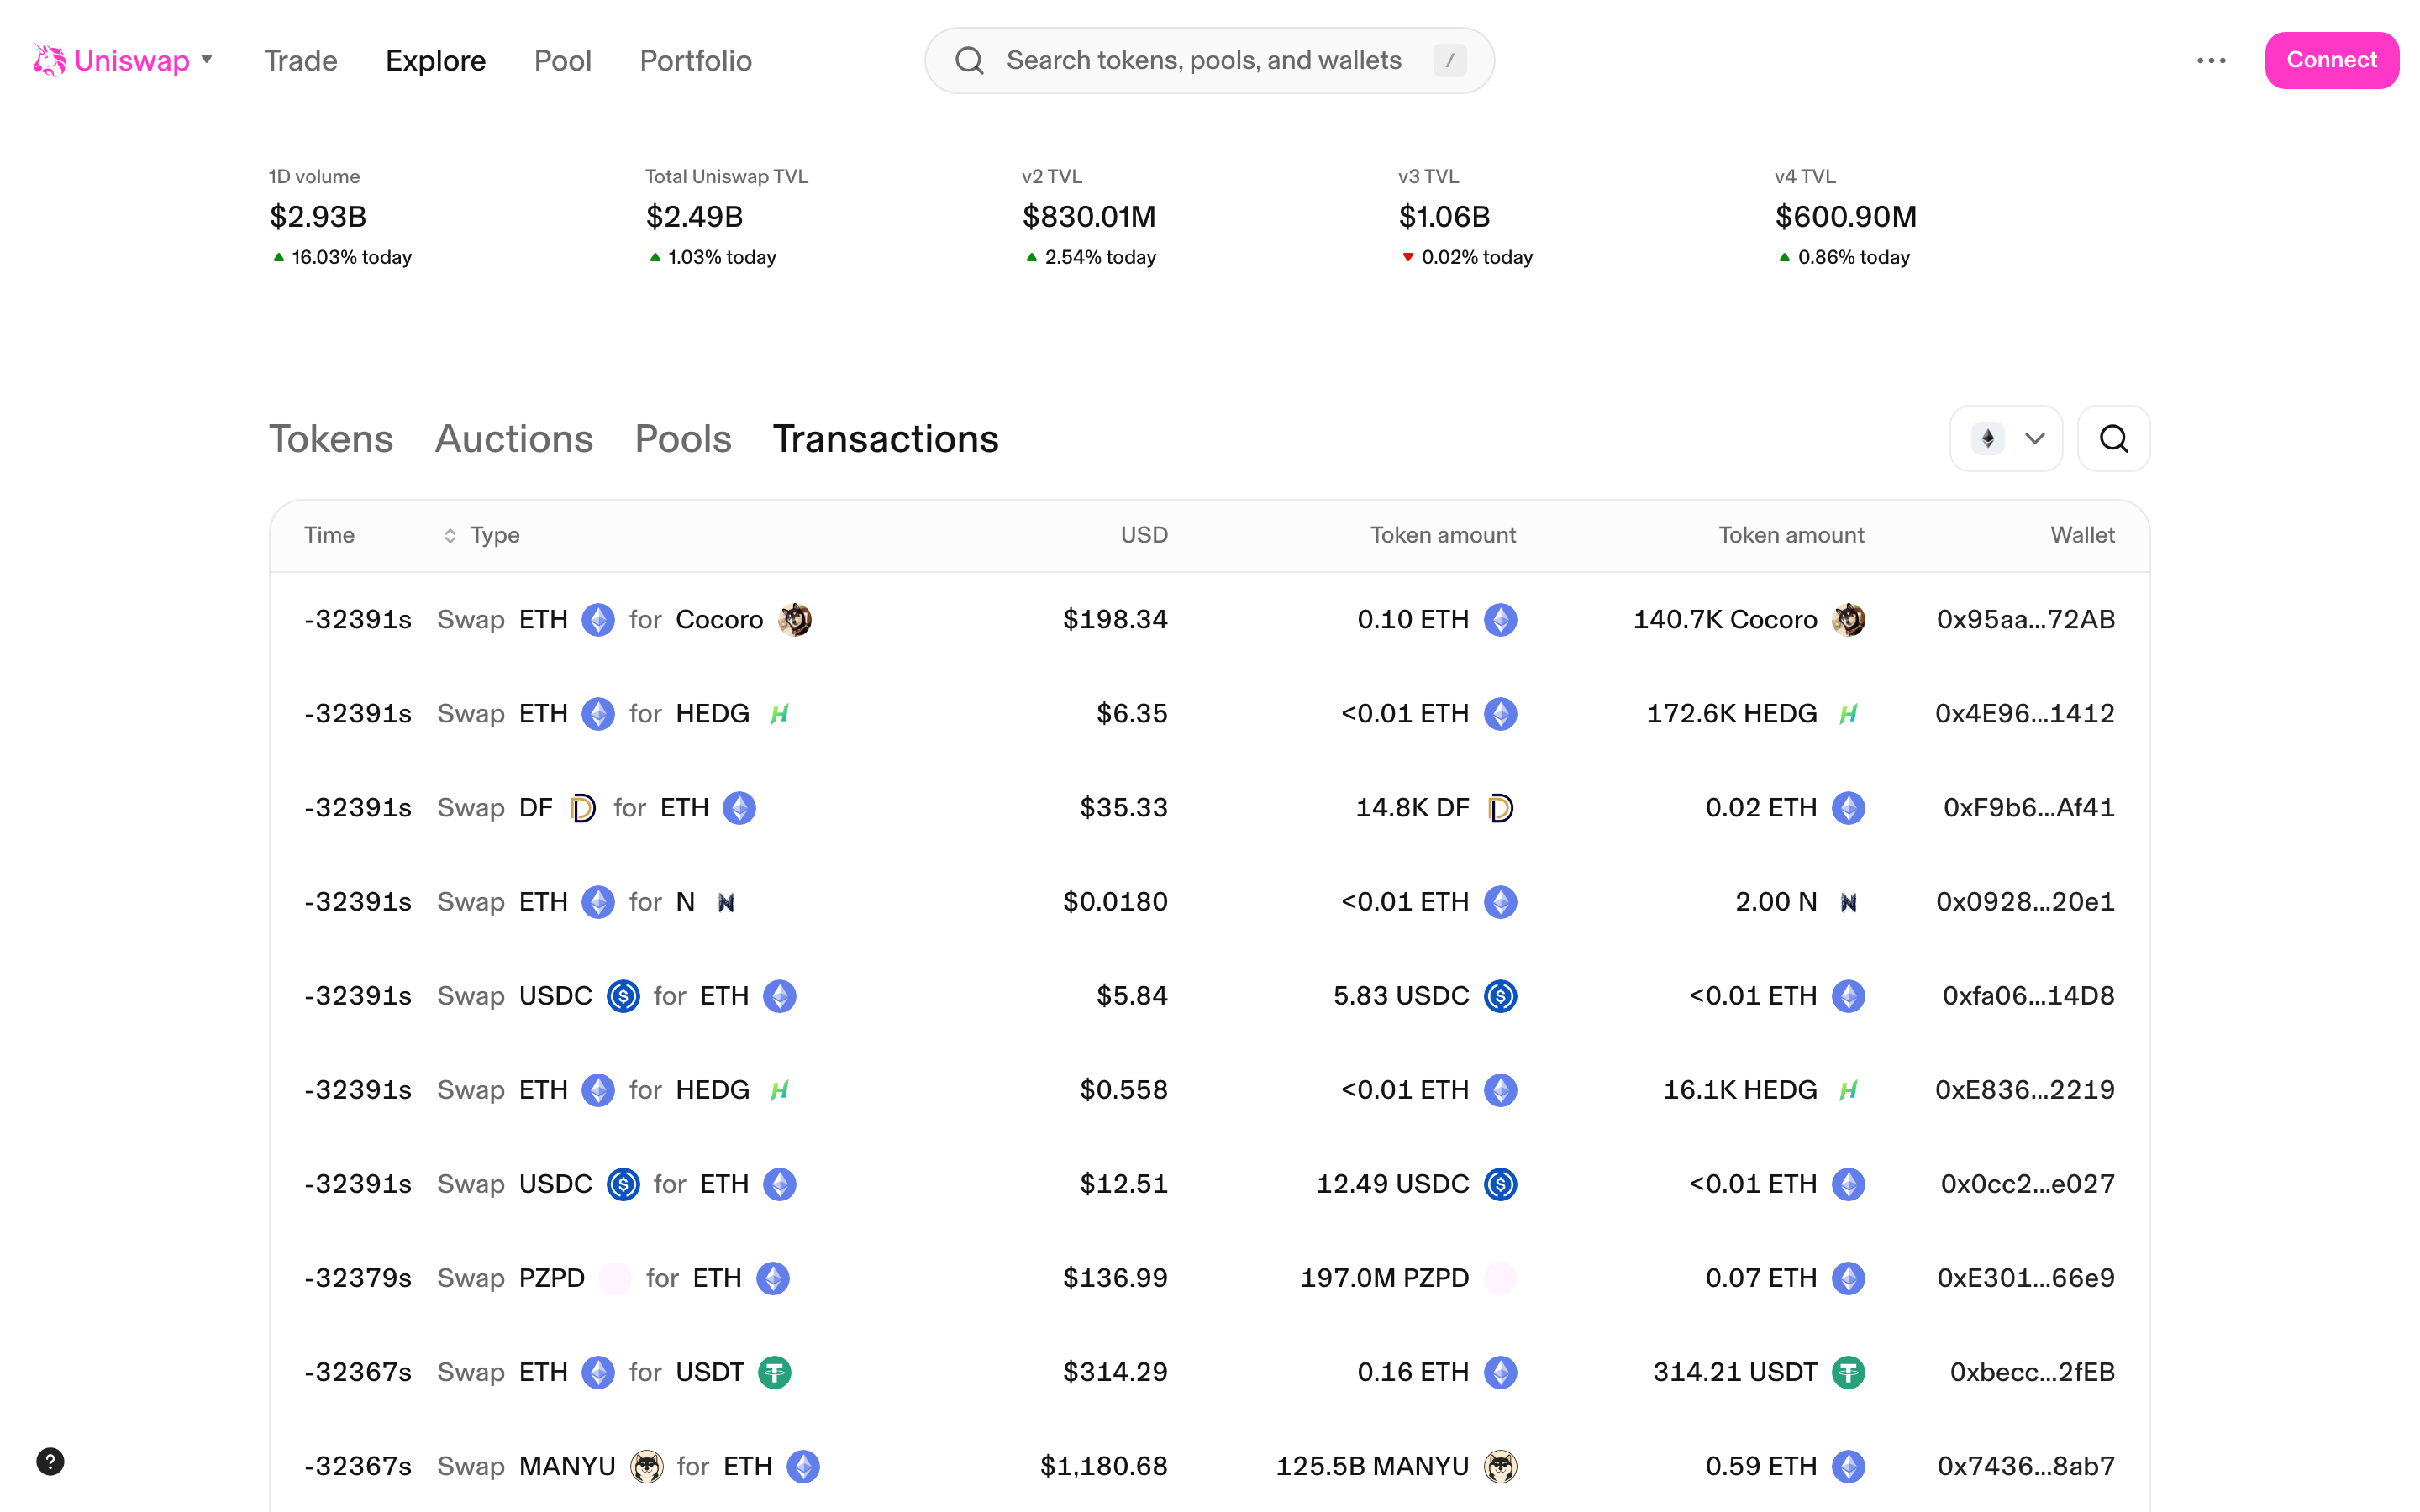This screenshot has height=1512, width=2420.
Task: Open the three-dots overflow menu in the header
Action: point(2212,60)
